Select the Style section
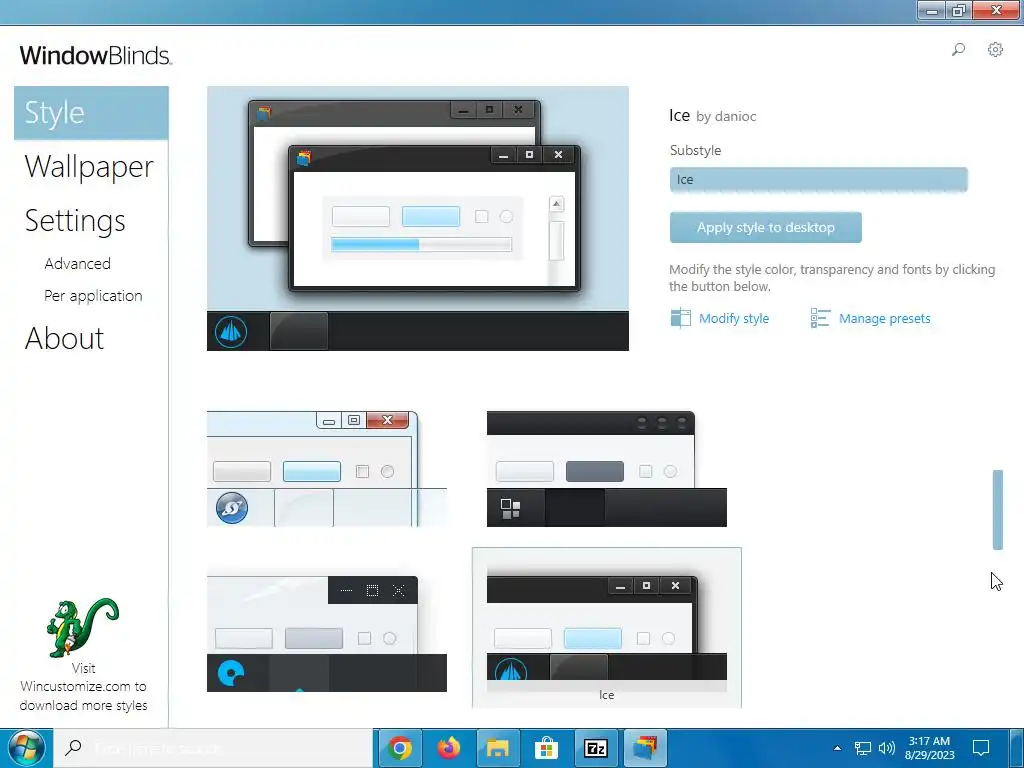Screen dimensions: 1024x768 click(91, 112)
